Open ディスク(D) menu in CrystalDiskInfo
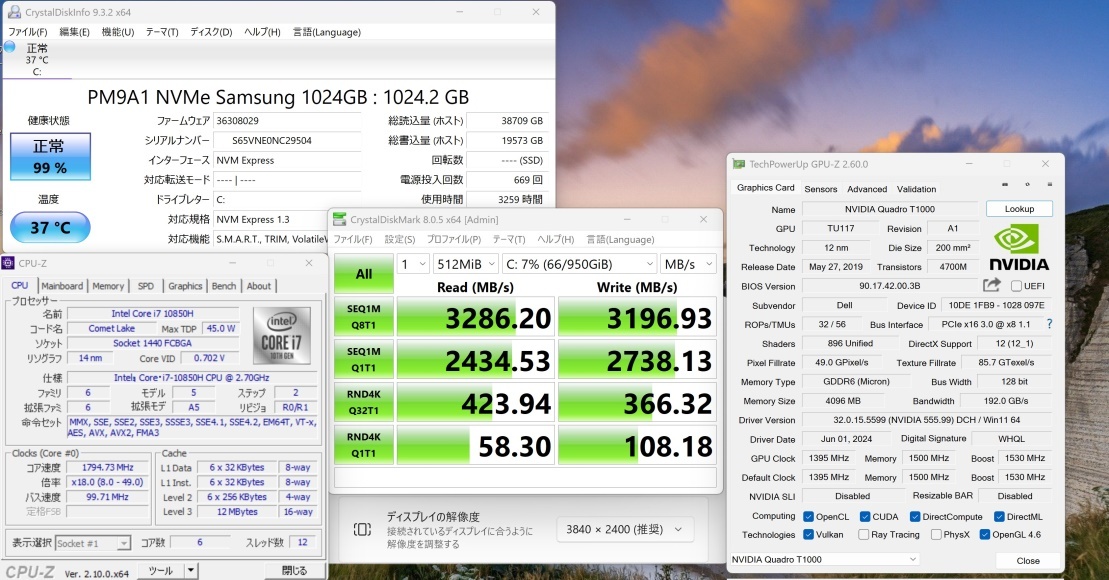The width and height of the screenshot is (1109, 580). click(x=211, y=32)
